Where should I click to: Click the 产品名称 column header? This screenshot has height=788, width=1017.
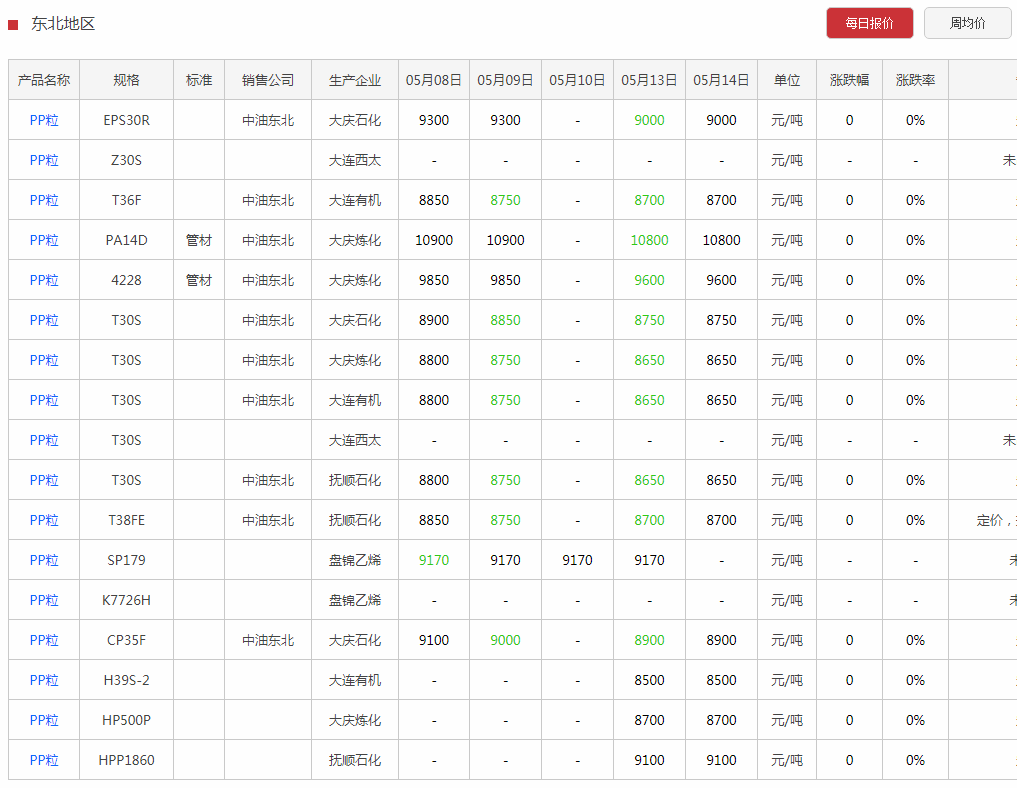[x=44, y=80]
